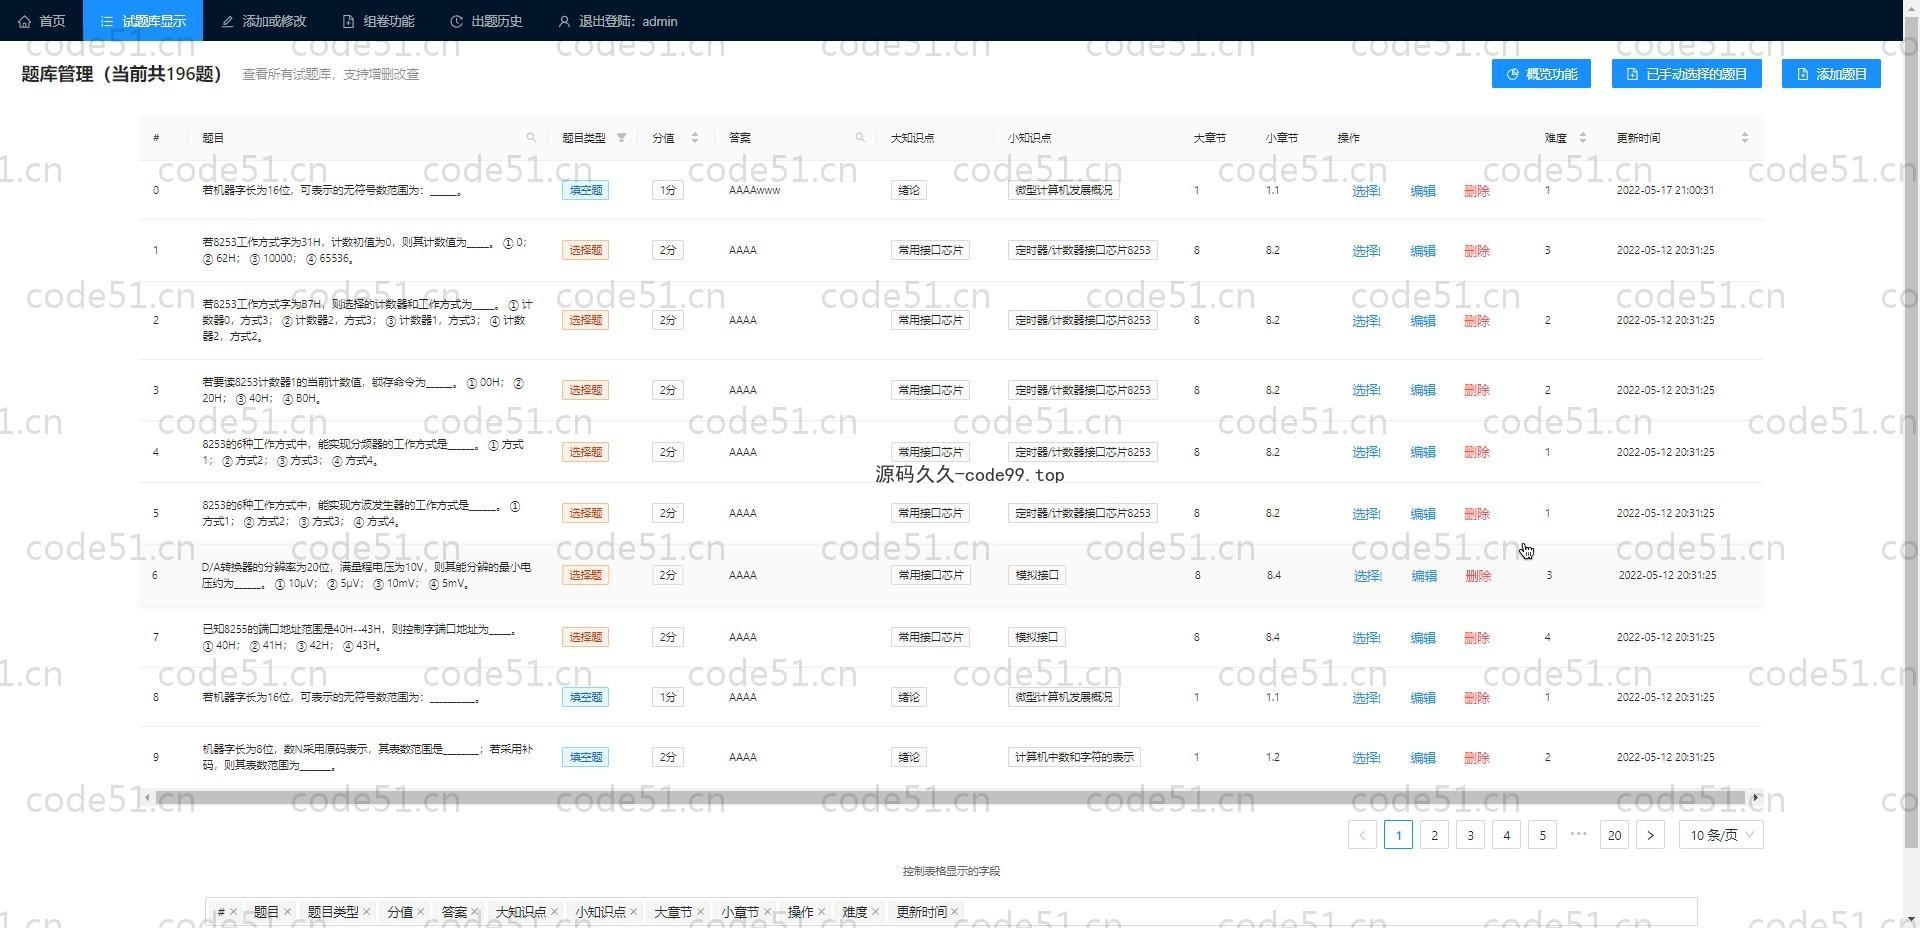Go to page 5
Viewport: 1920px width, 928px height.
[1542, 835]
